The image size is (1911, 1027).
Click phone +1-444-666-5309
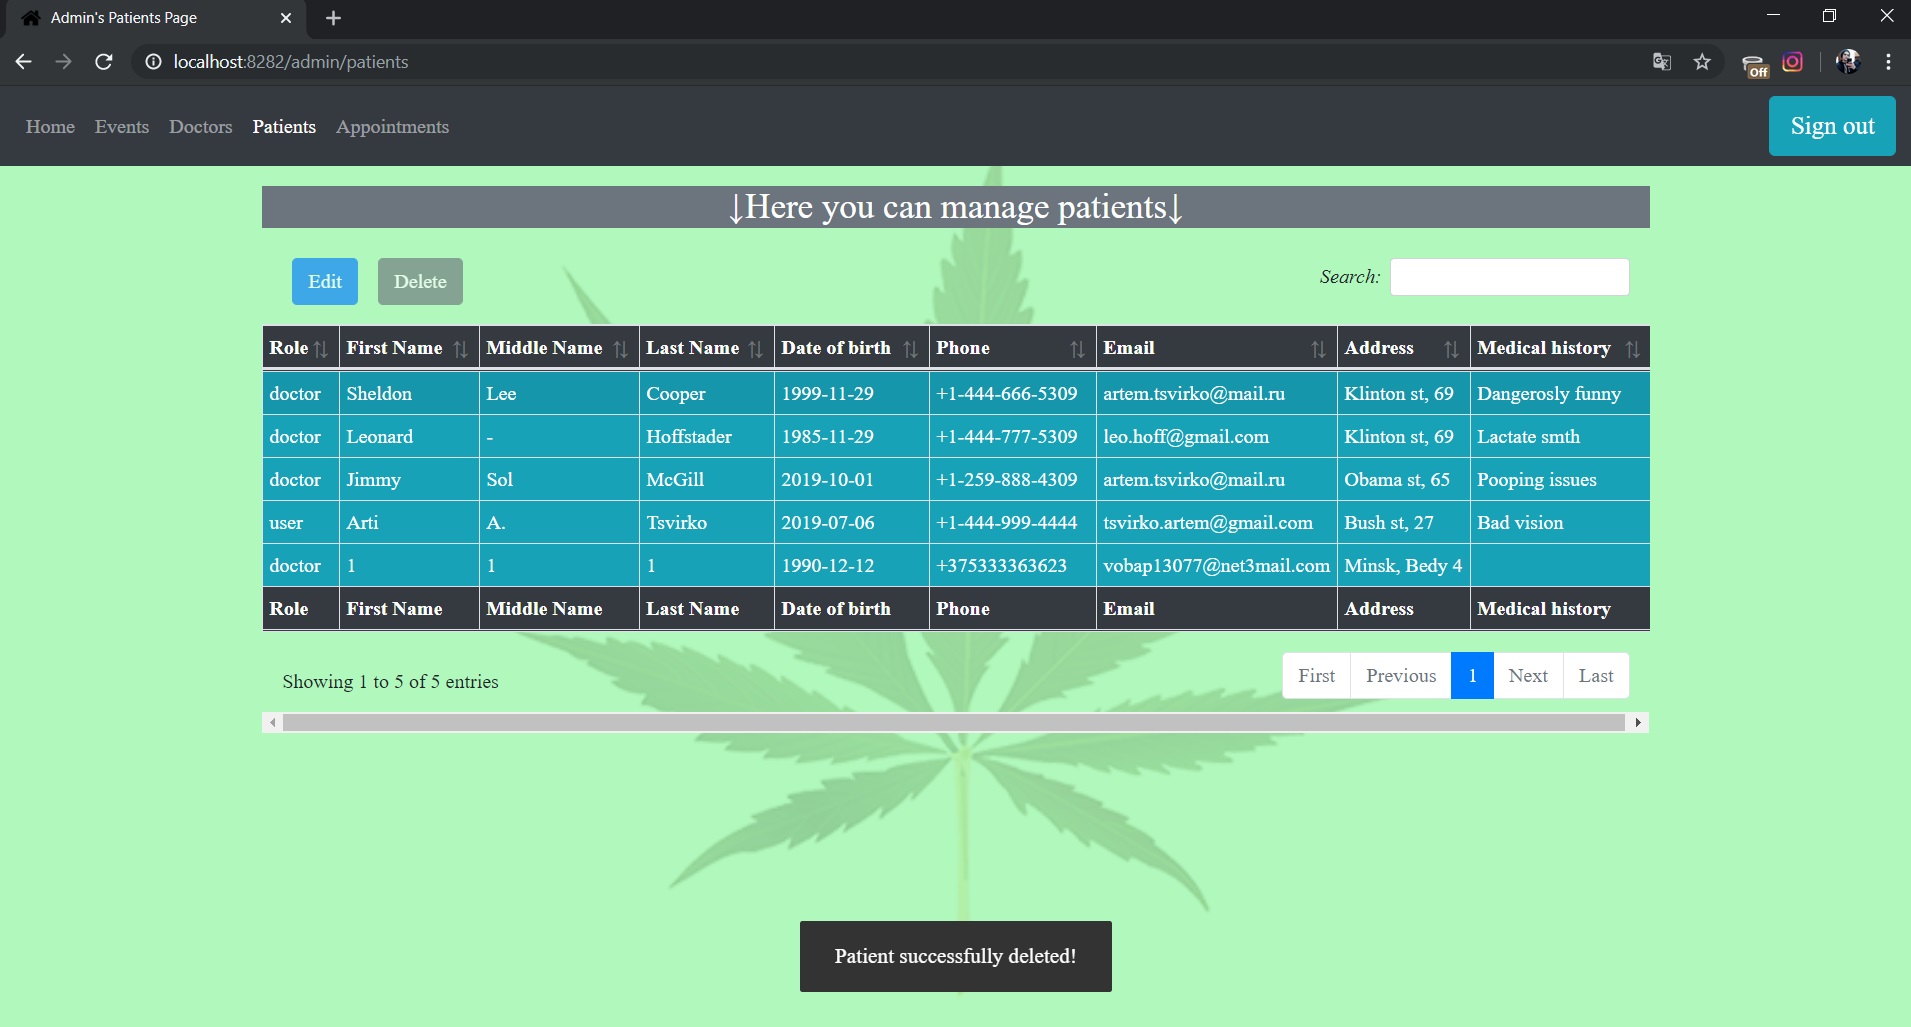pyautogui.click(x=1007, y=394)
